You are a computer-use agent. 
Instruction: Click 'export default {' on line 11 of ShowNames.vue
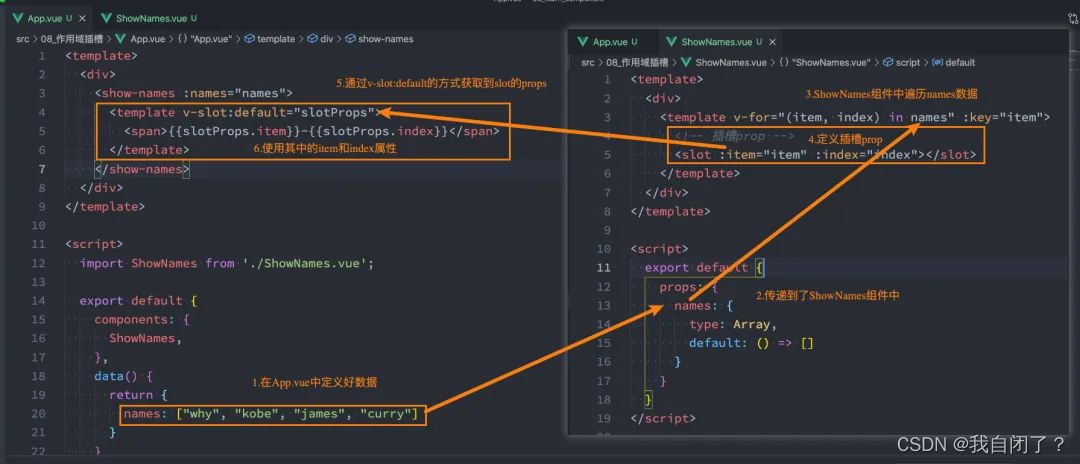click(x=704, y=268)
